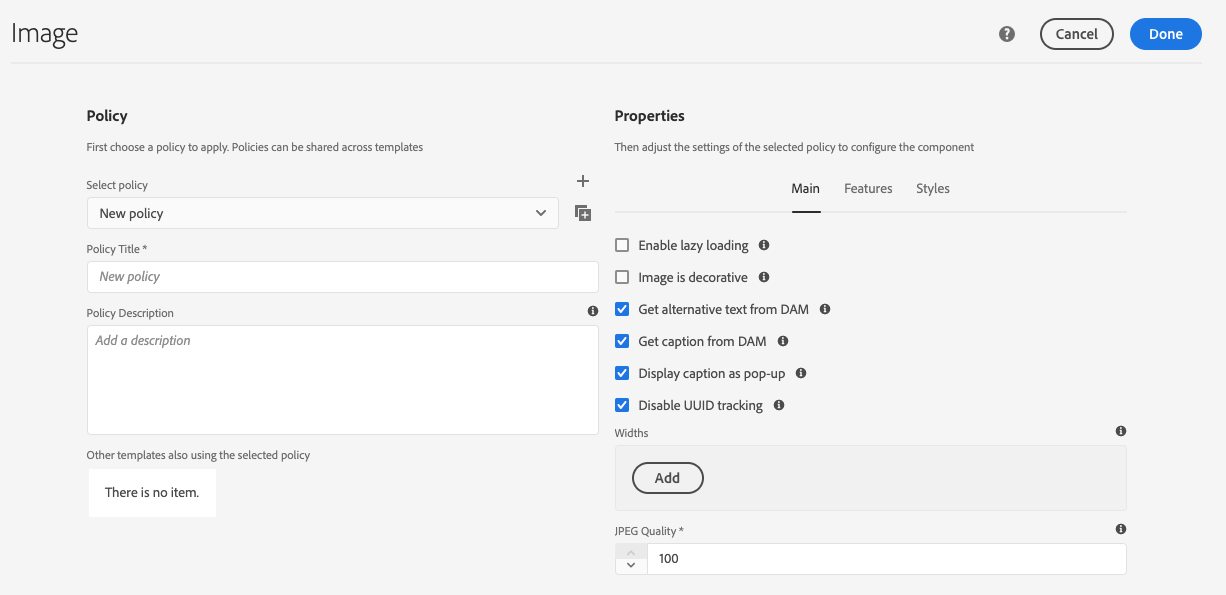Click info icon for Widths section
The width and height of the screenshot is (1226, 595).
tap(1121, 431)
